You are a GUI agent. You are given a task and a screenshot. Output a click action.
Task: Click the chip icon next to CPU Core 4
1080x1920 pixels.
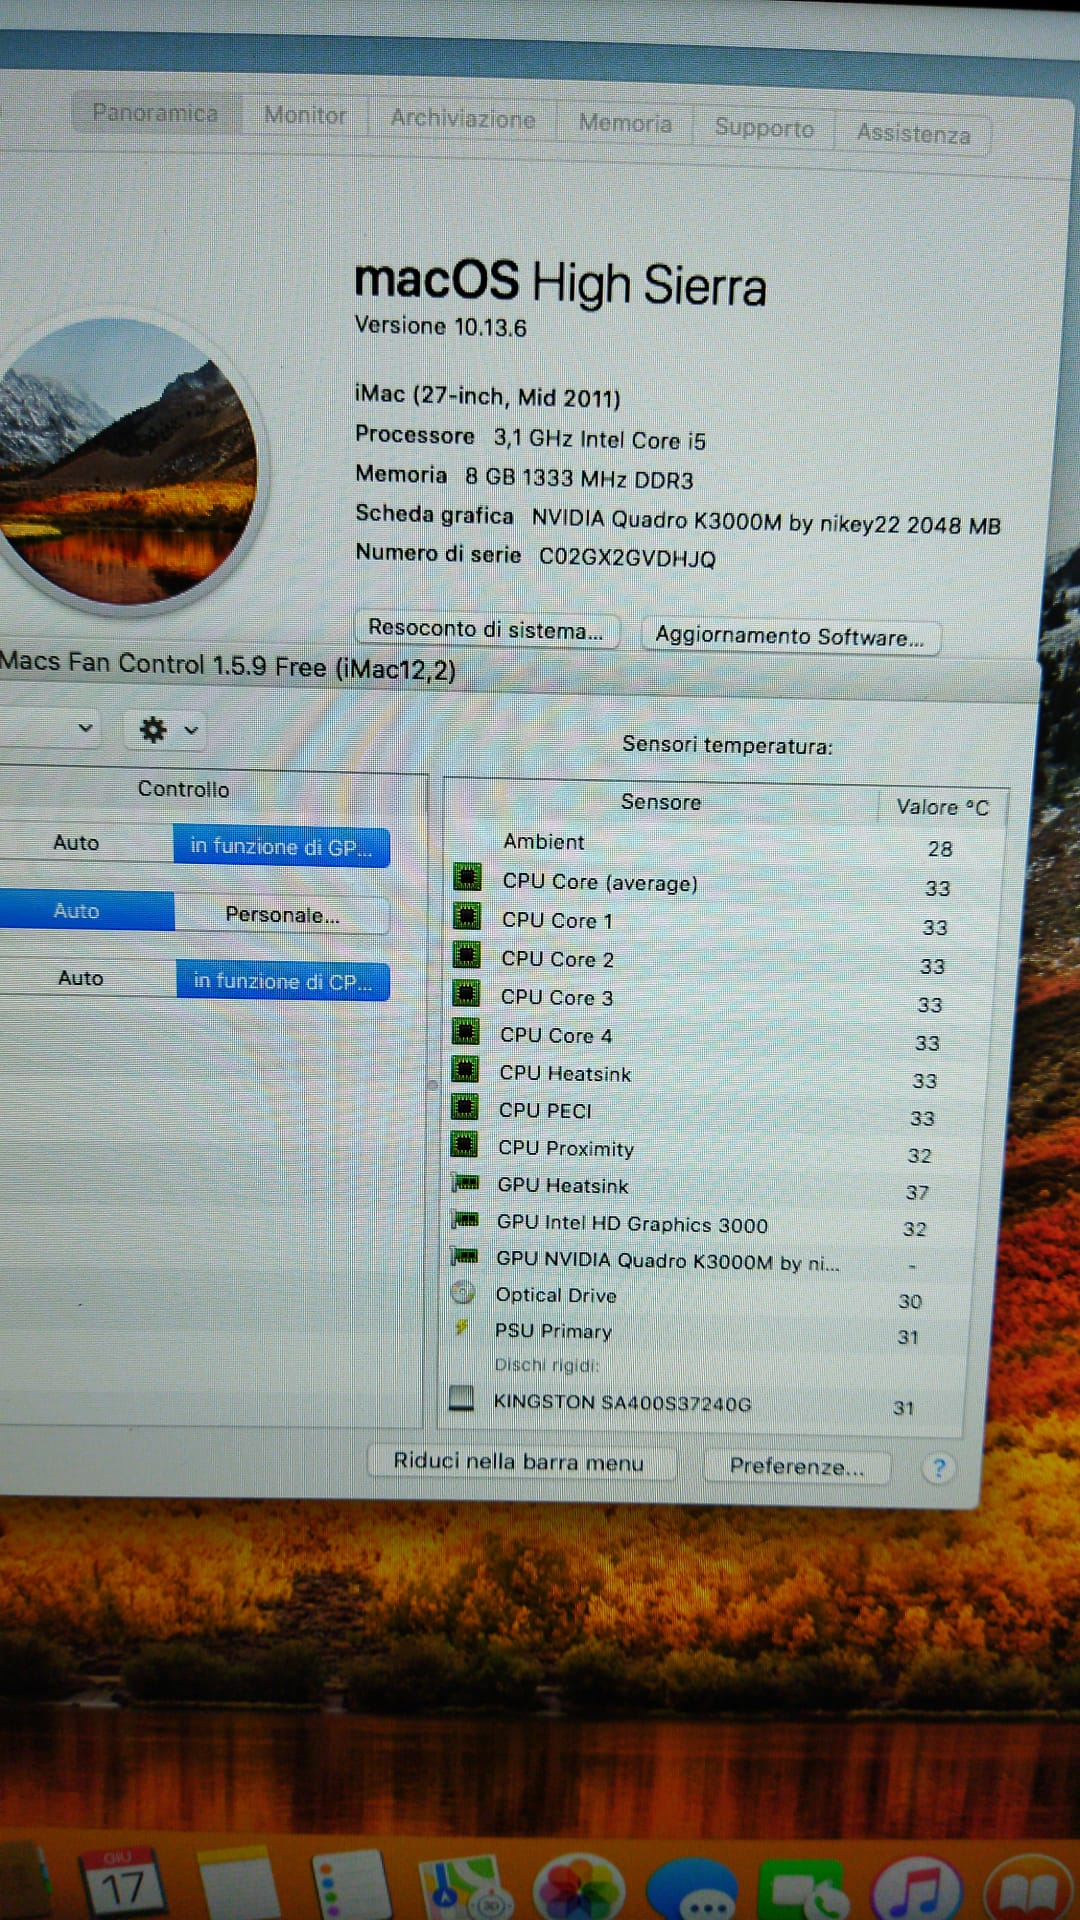click(465, 1031)
